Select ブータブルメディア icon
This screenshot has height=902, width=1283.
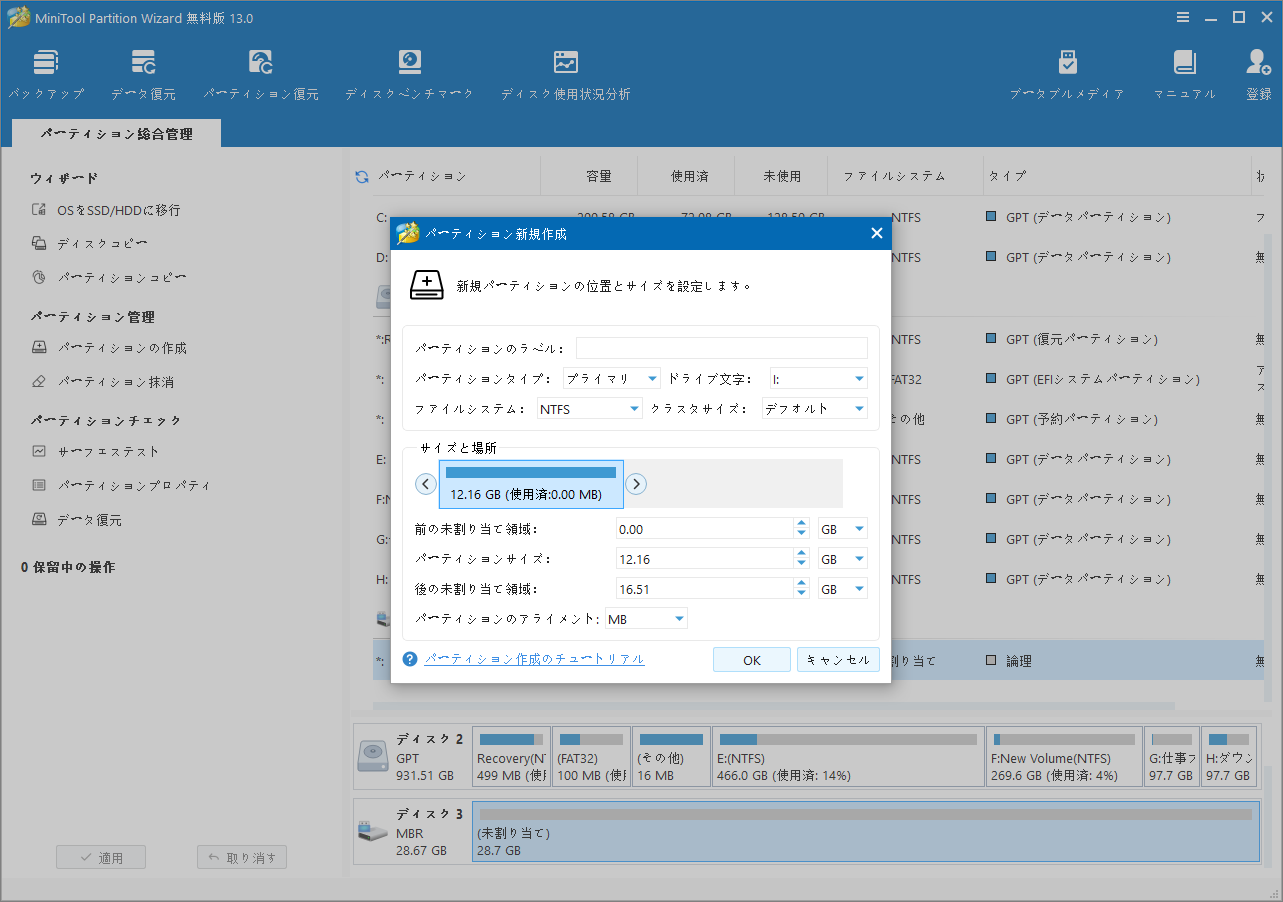(1066, 72)
